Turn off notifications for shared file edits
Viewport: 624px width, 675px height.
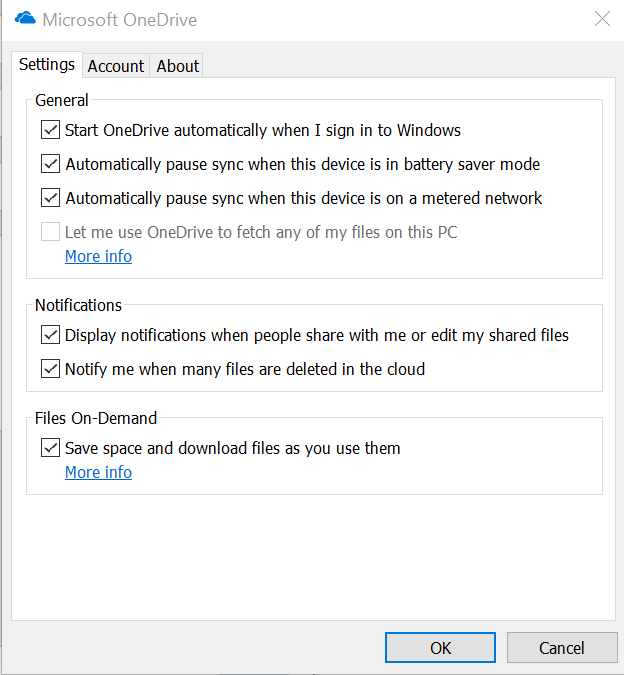pos(50,335)
